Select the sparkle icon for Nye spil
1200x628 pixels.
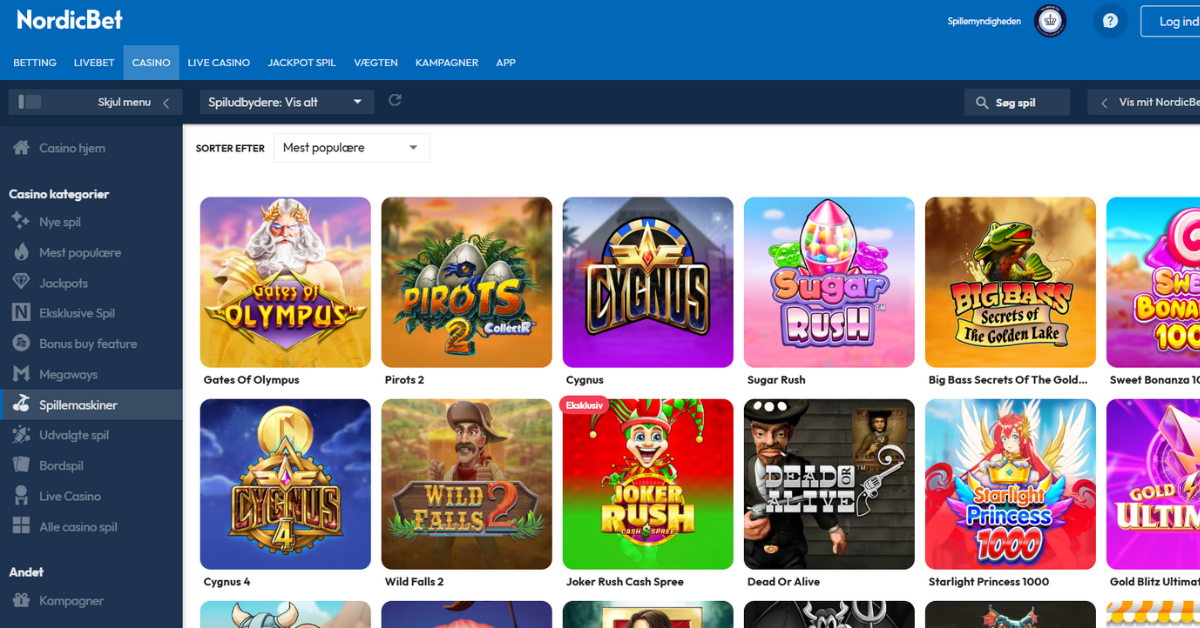tap(20, 221)
